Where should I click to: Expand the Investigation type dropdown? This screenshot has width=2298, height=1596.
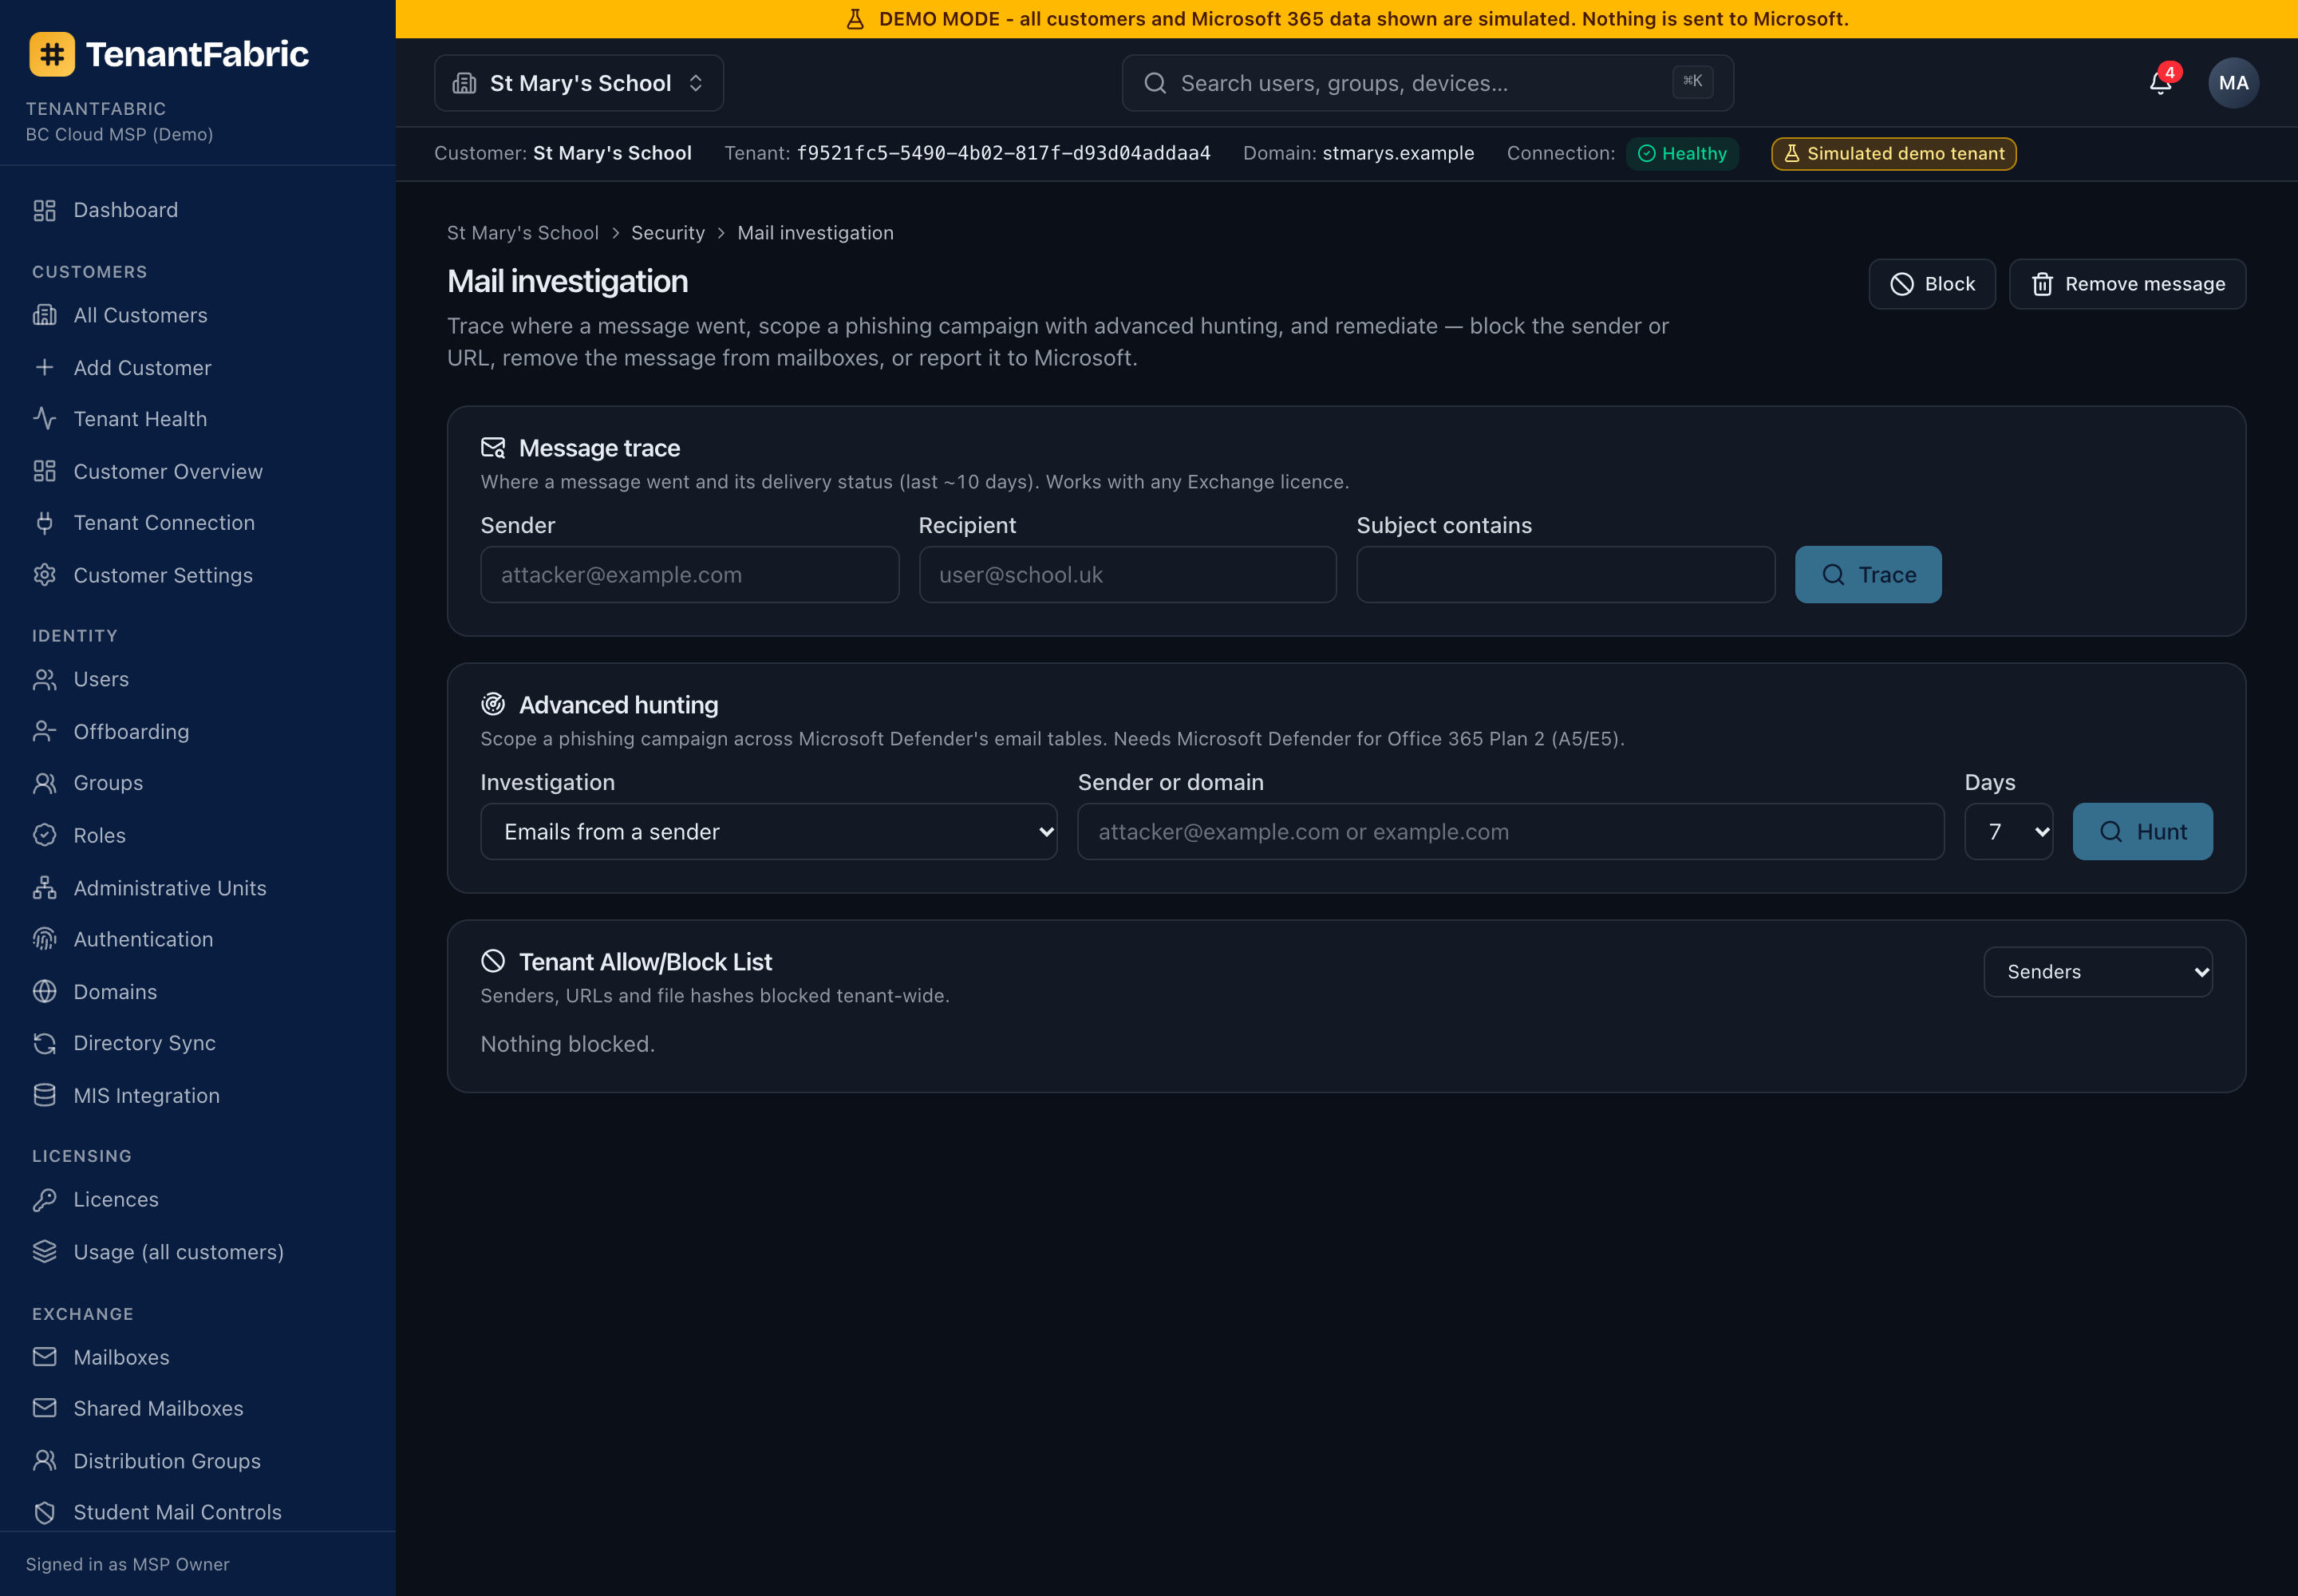pyautogui.click(x=769, y=831)
